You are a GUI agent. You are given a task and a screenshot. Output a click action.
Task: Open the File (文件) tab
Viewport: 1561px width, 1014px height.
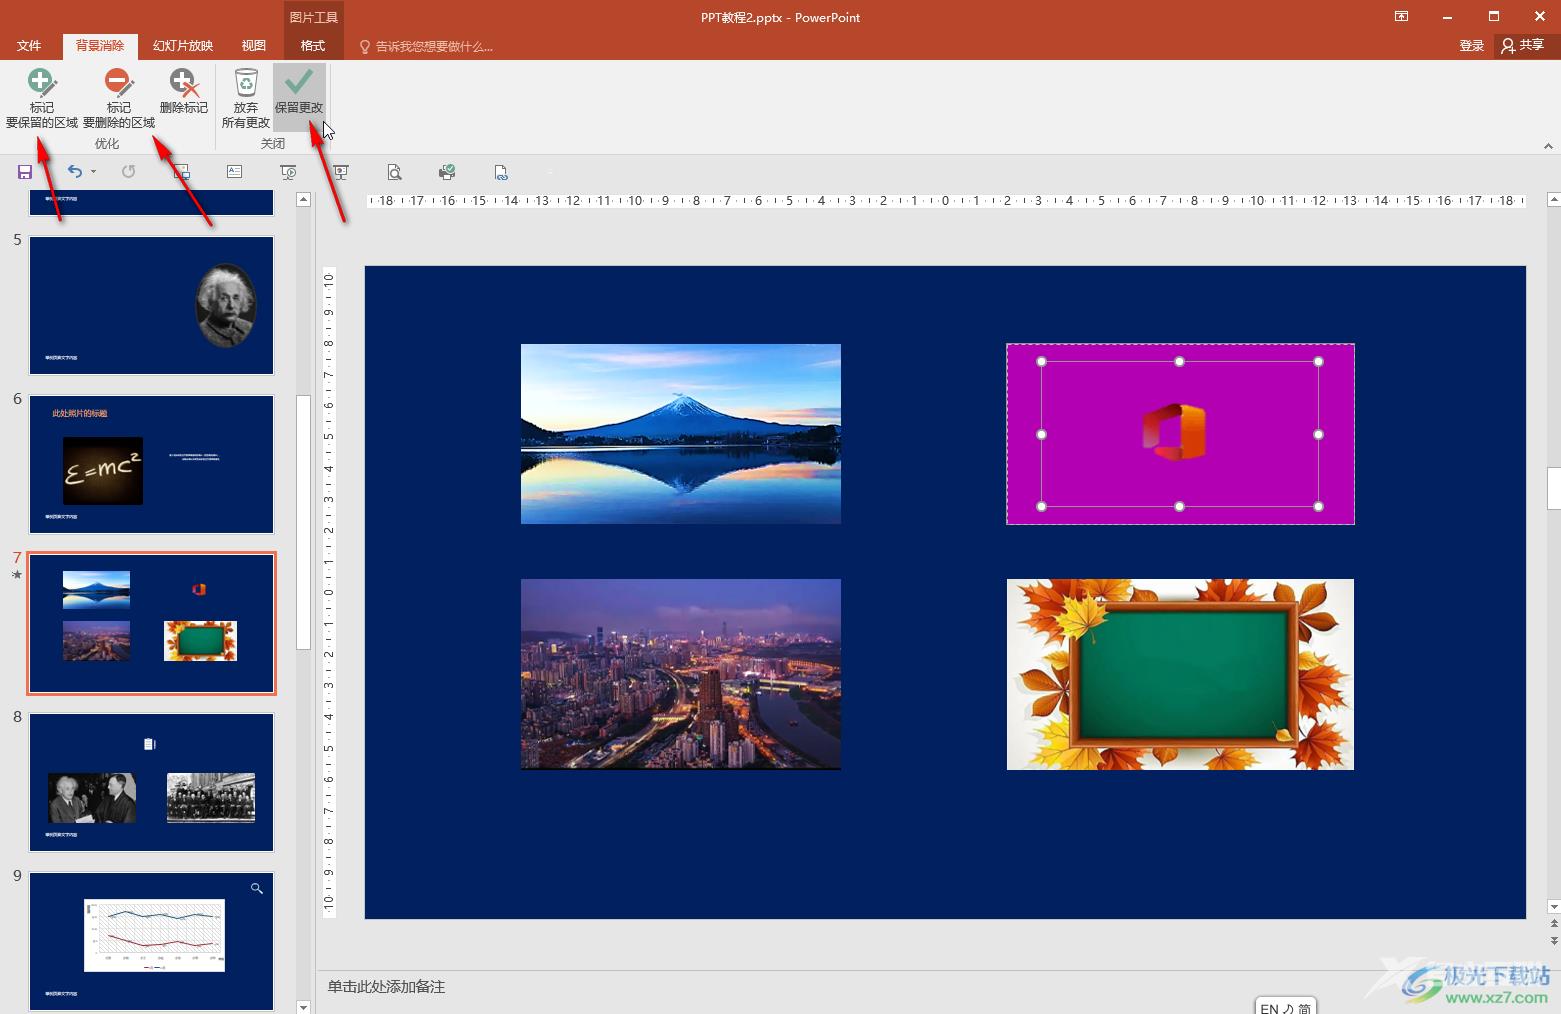(29, 46)
